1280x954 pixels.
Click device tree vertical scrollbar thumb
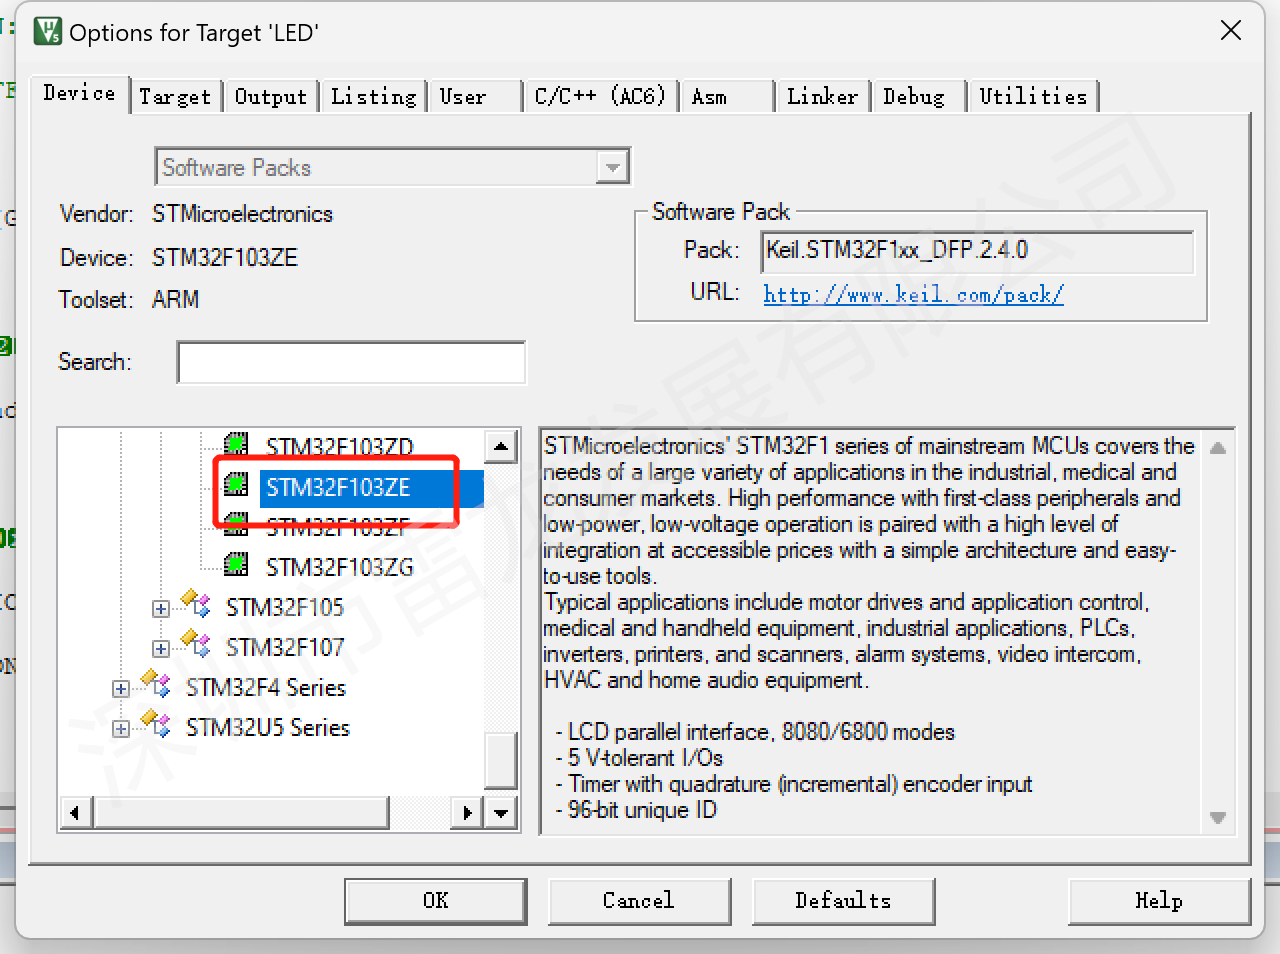tap(501, 759)
